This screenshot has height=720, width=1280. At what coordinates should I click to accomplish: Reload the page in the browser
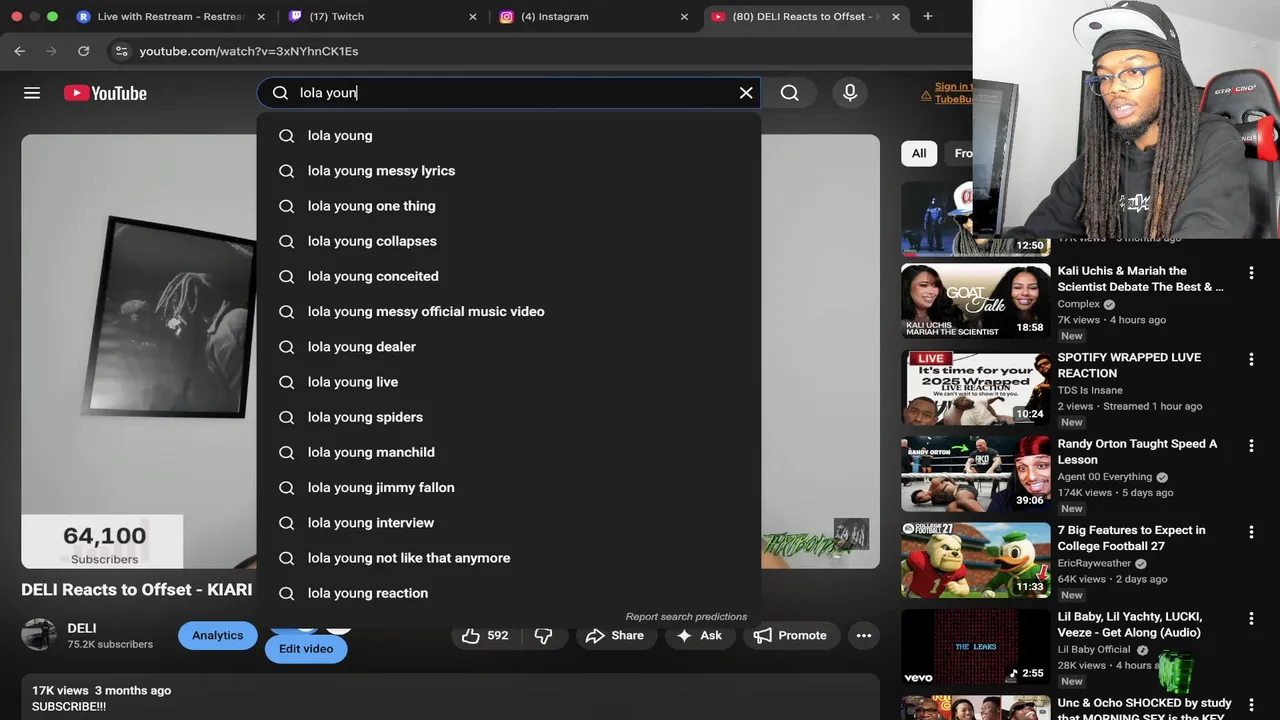coord(84,51)
